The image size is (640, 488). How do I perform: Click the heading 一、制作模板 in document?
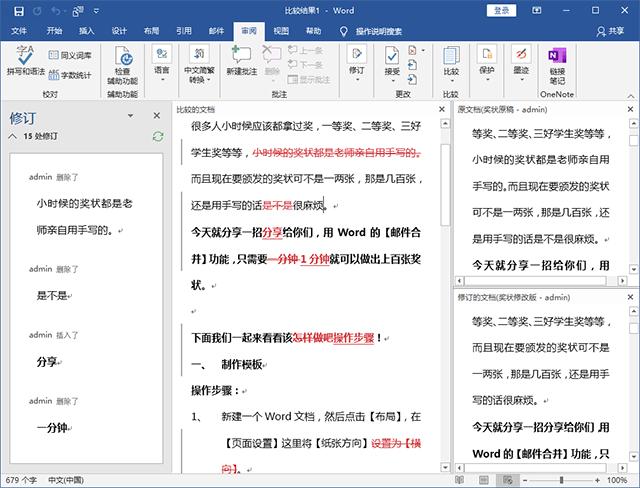click(x=228, y=364)
